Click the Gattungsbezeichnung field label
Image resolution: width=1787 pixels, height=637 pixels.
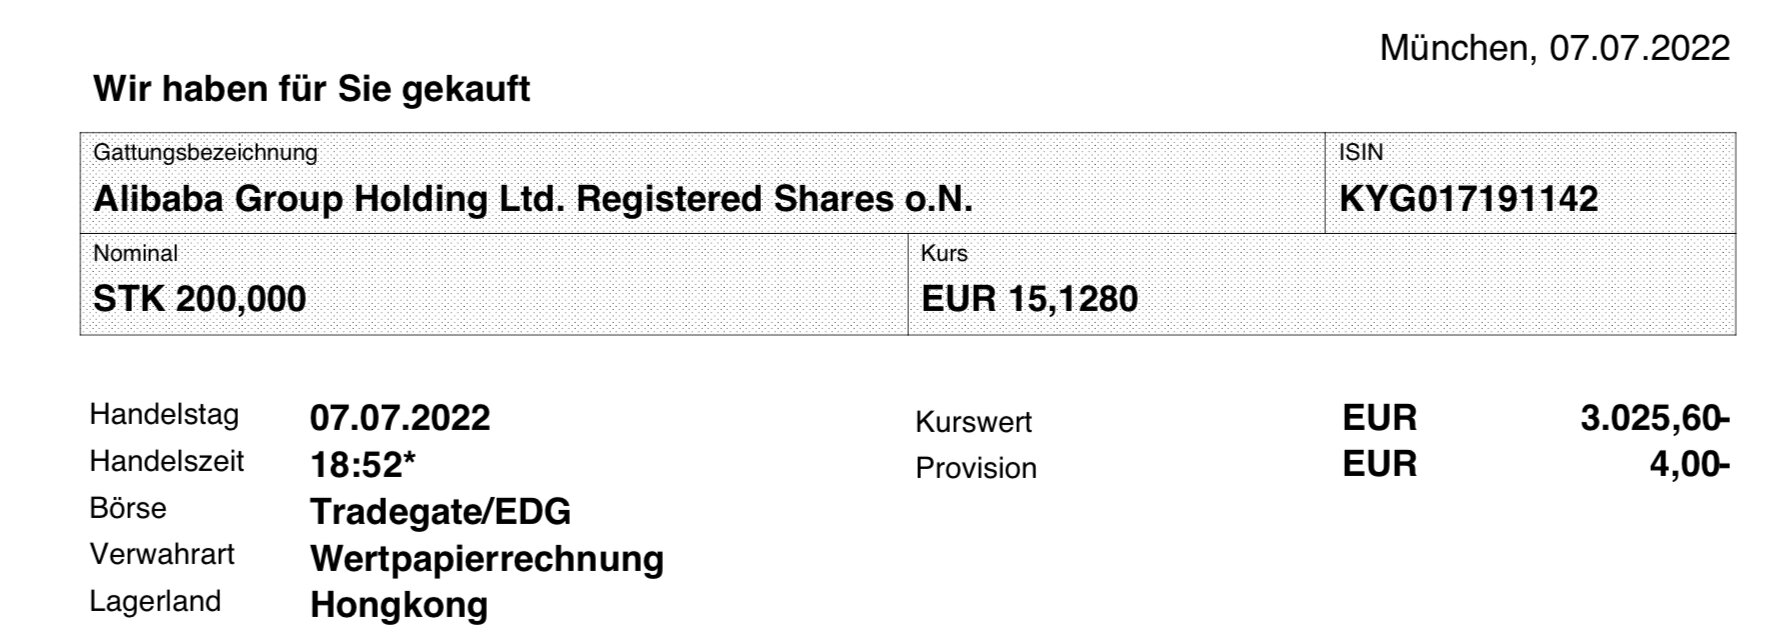point(205,153)
